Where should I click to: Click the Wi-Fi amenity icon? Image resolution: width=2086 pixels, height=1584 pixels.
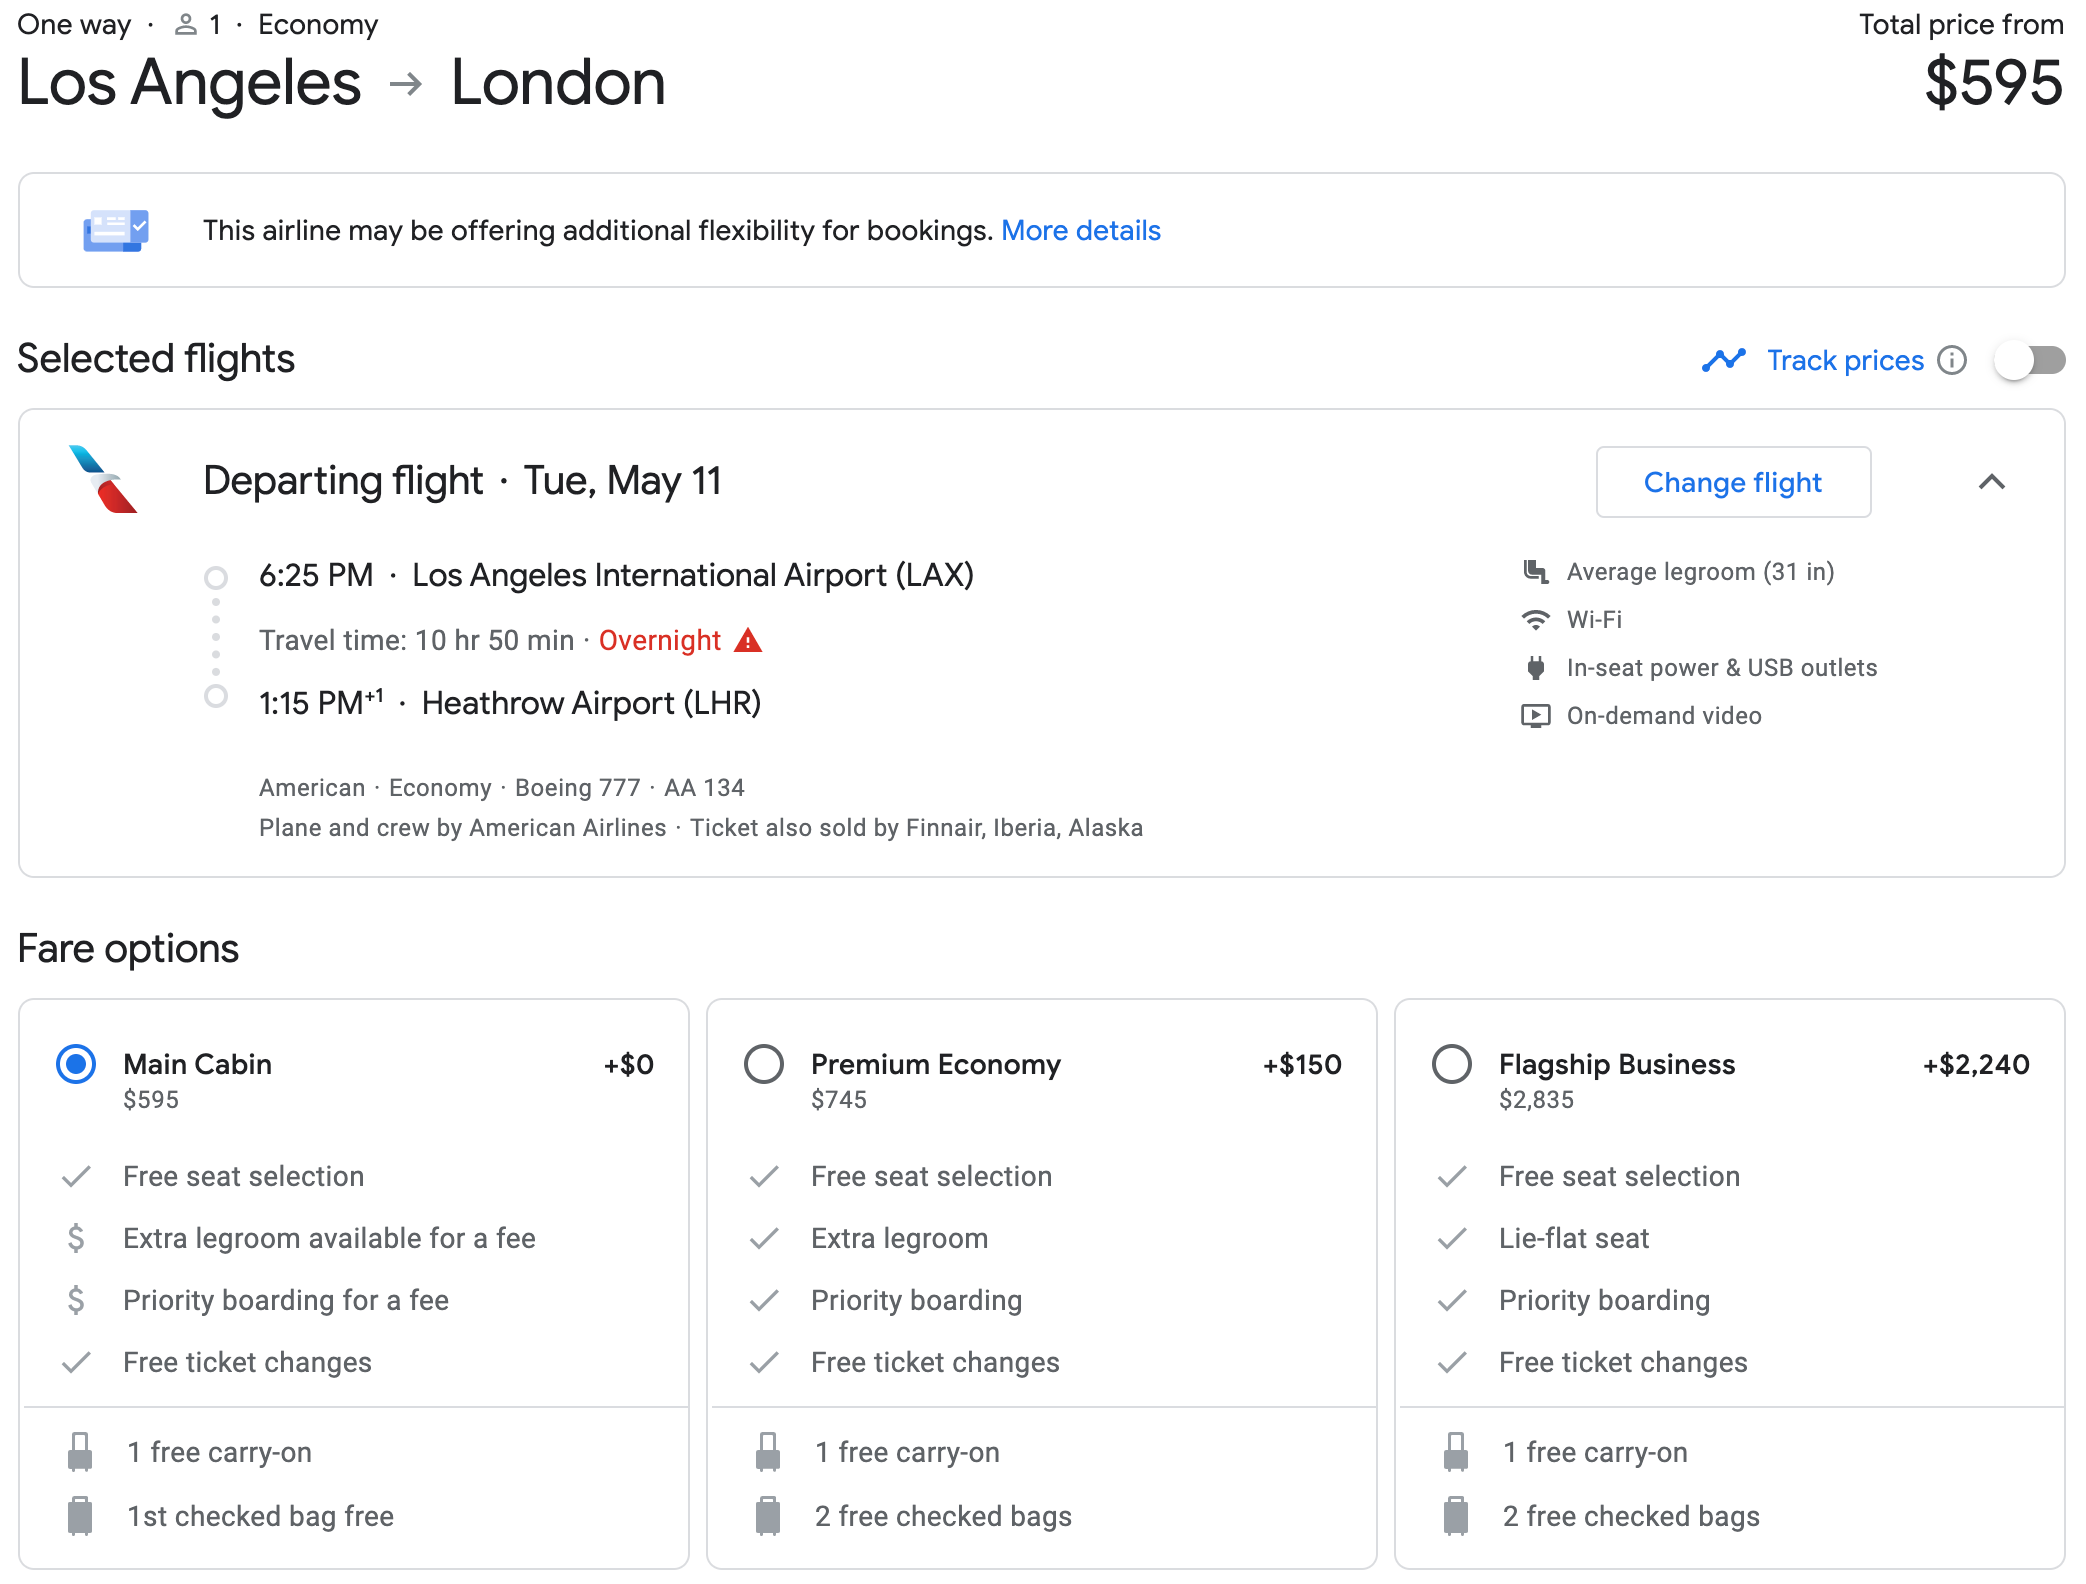(x=1535, y=620)
